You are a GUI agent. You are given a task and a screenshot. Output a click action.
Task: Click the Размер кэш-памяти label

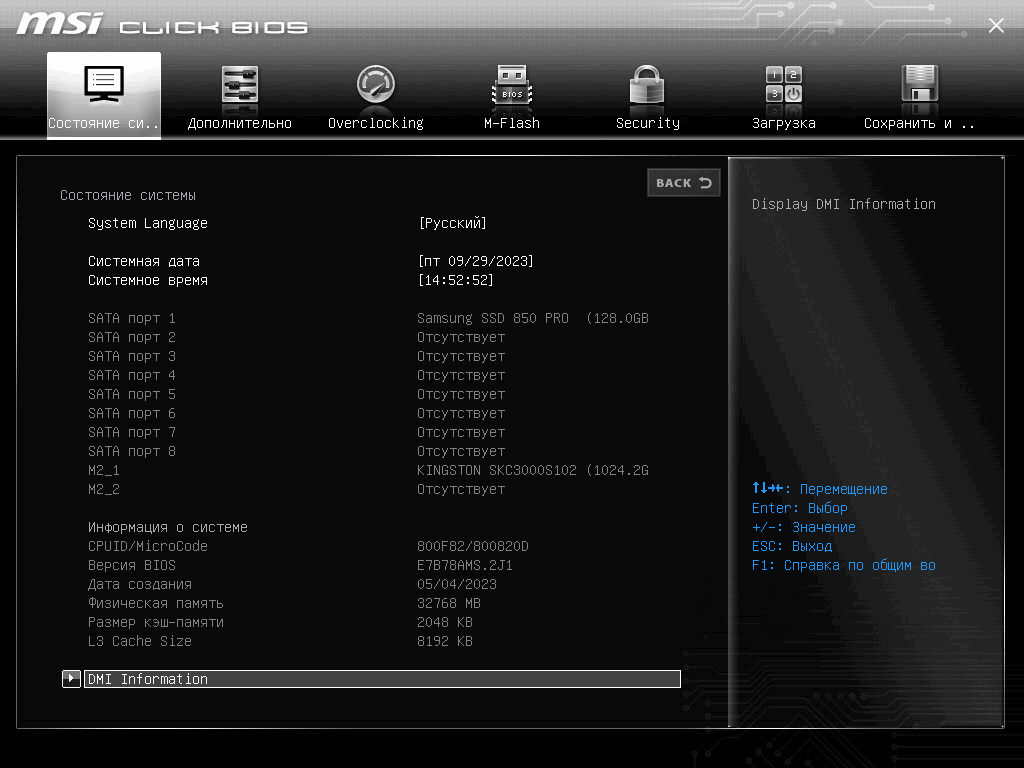click(155, 622)
